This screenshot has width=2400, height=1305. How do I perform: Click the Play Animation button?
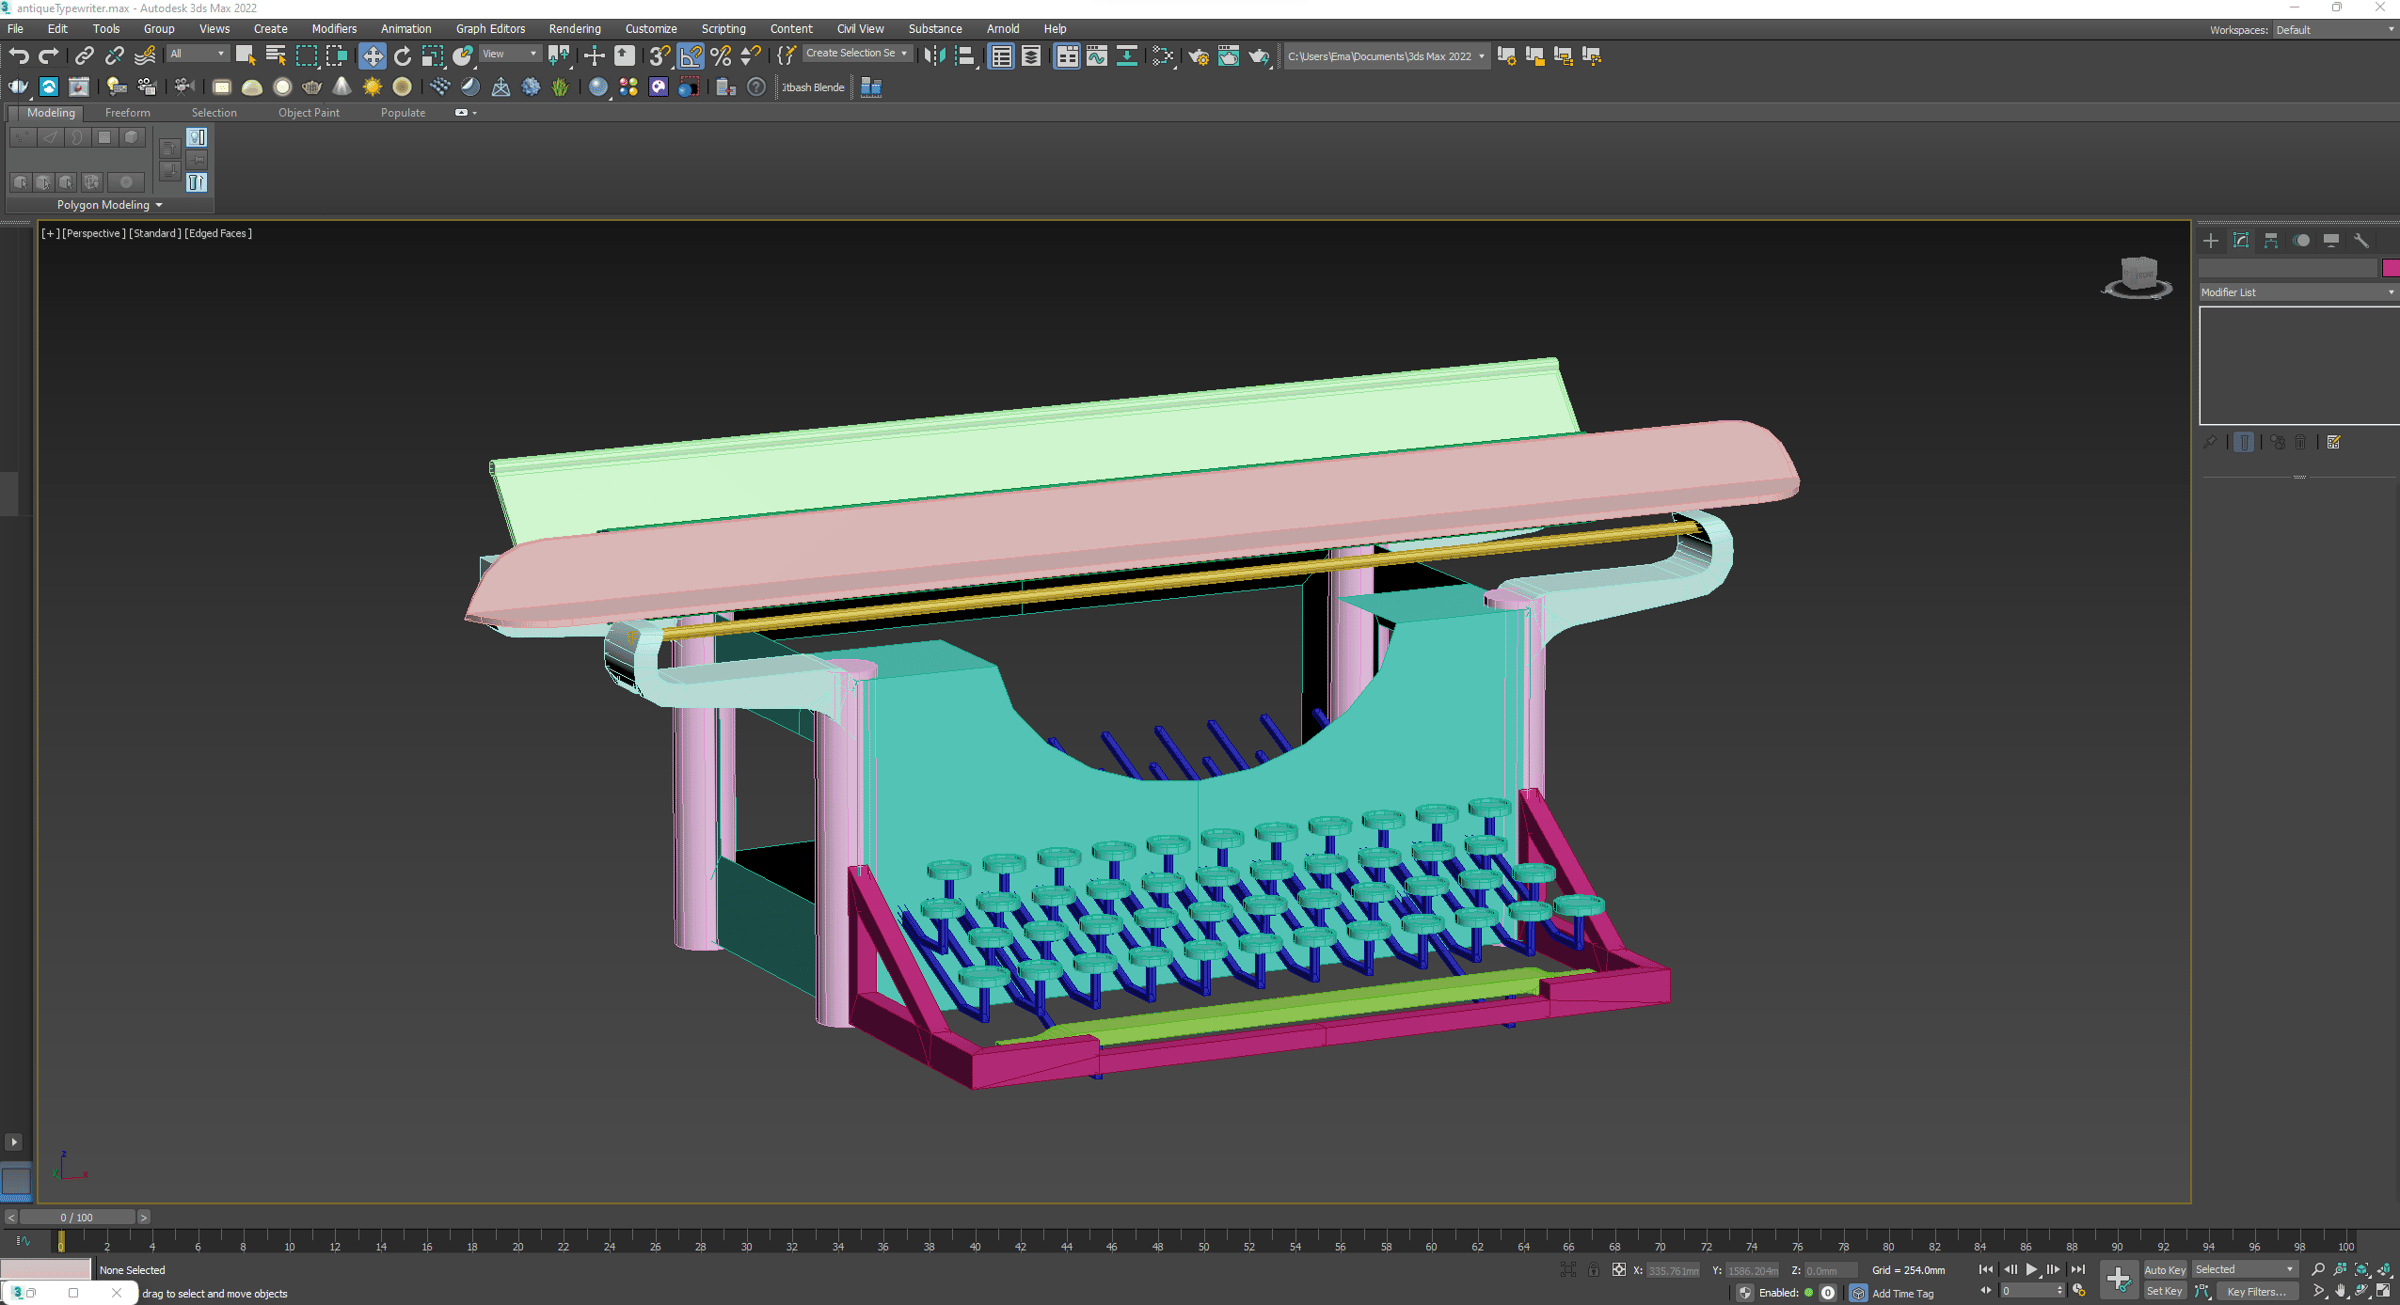(x=2031, y=1270)
